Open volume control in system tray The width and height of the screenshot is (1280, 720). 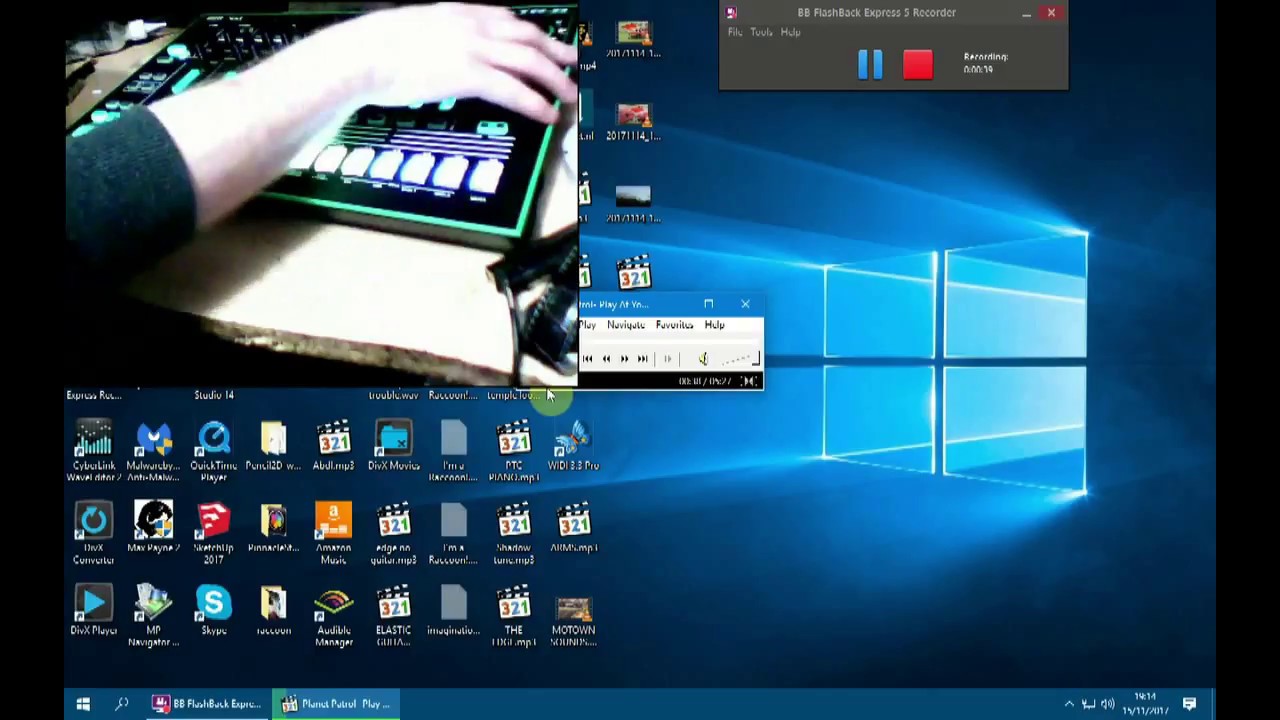(1107, 704)
